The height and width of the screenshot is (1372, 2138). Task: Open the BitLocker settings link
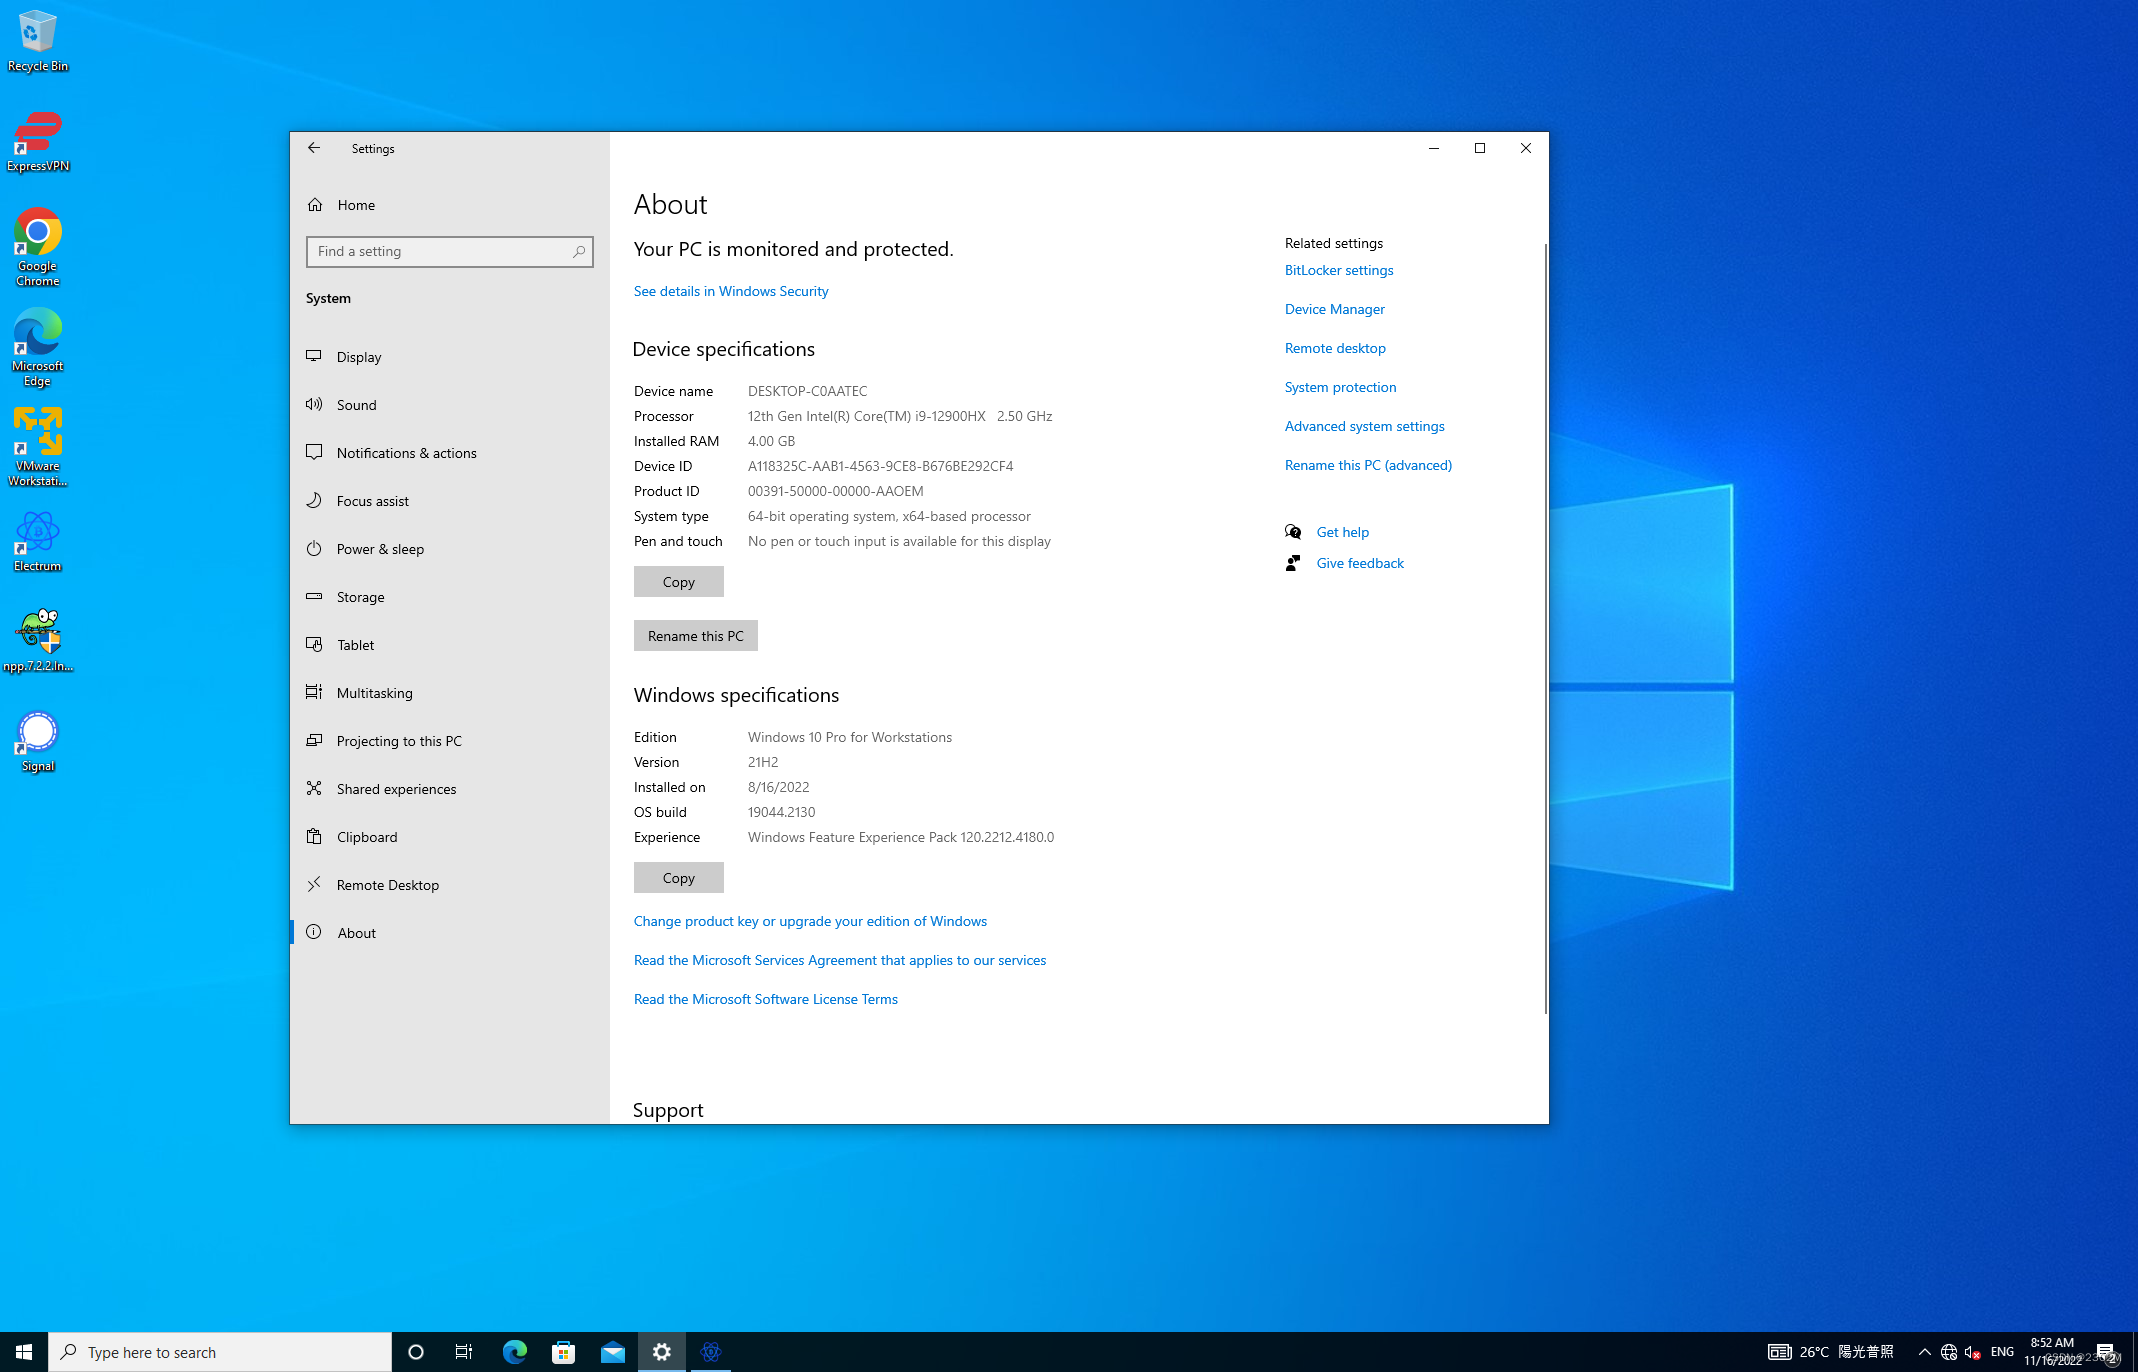[1338, 270]
